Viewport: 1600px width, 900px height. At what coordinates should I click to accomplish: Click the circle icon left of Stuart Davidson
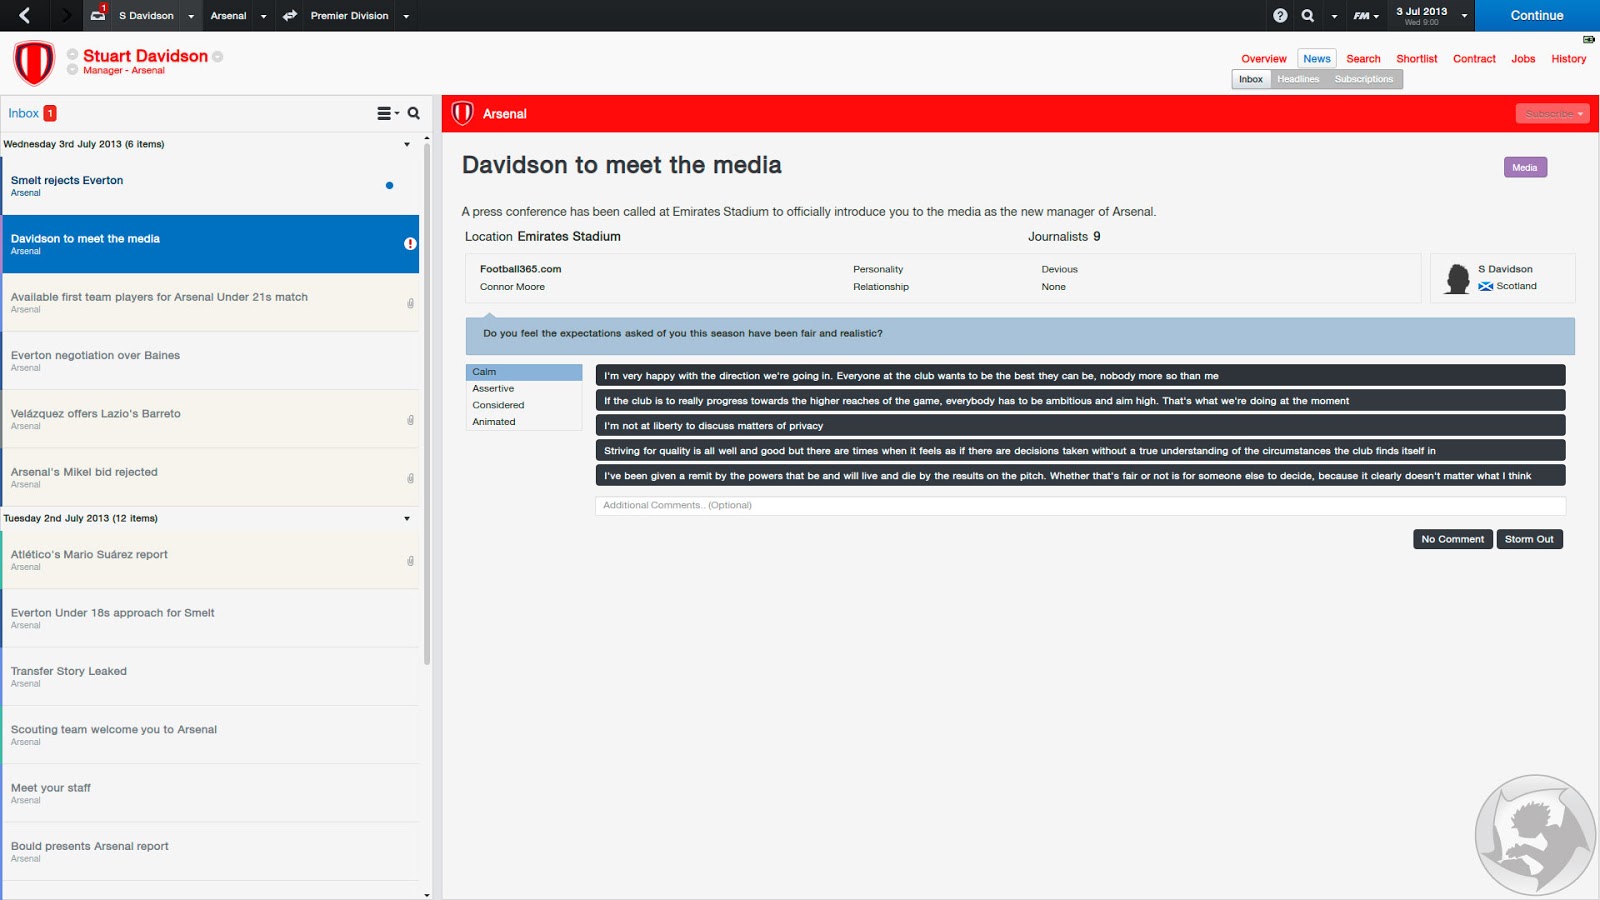pos(73,54)
